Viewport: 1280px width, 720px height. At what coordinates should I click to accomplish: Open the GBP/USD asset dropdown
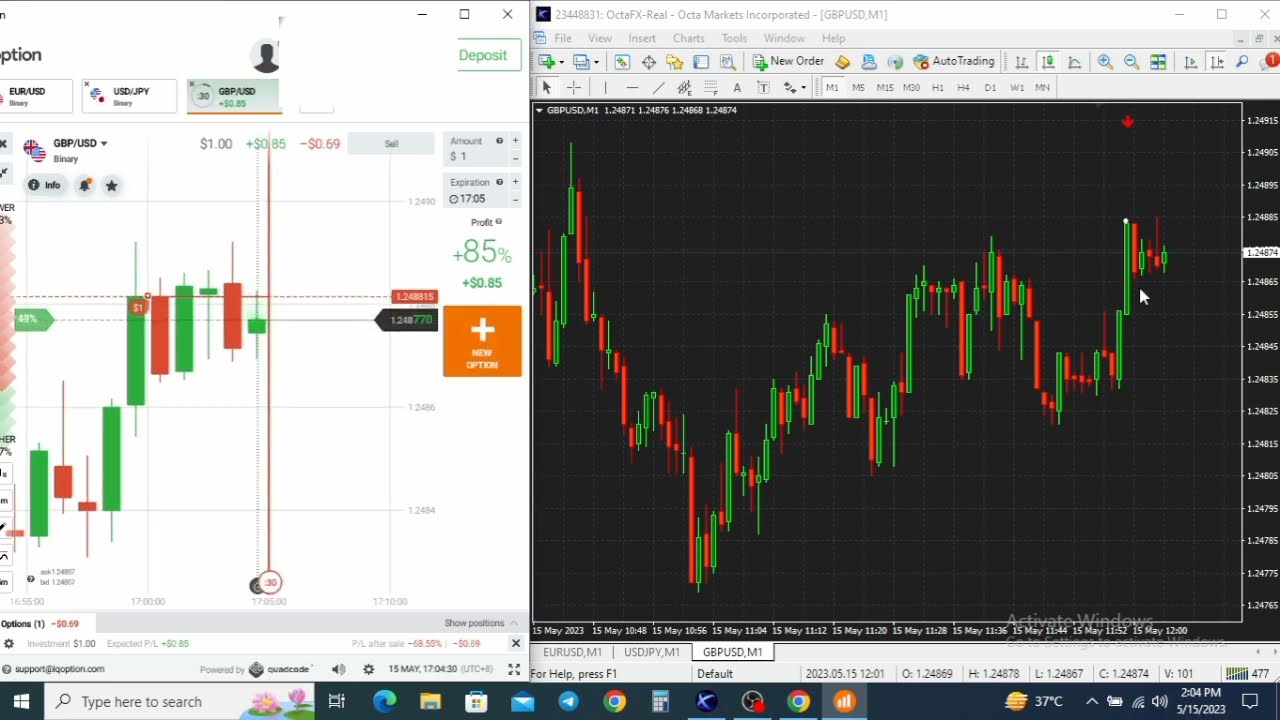pos(80,143)
